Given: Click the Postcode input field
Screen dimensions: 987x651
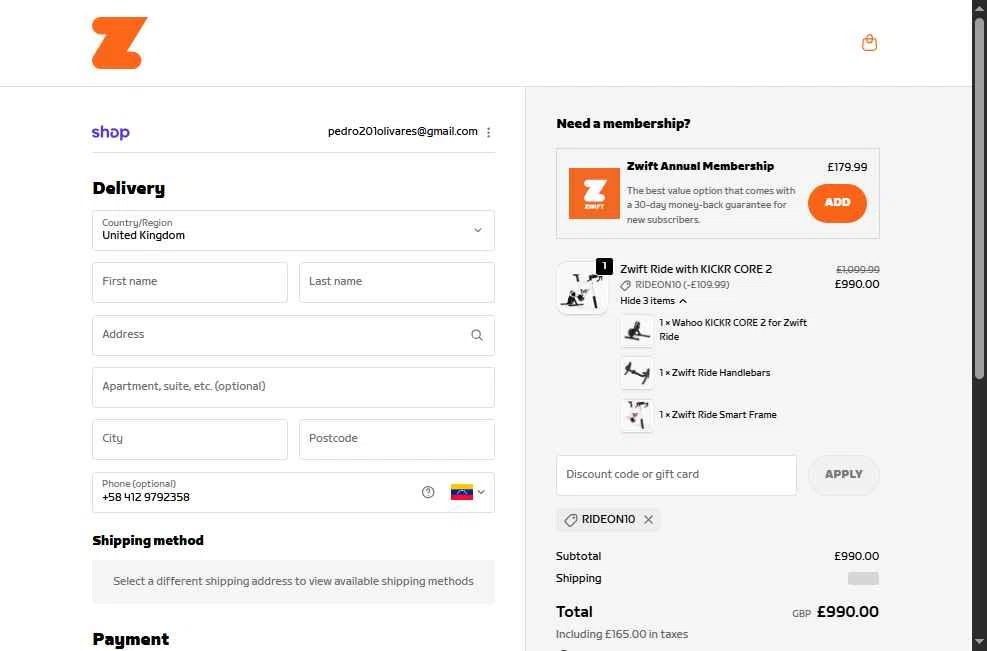Looking at the screenshot, I should click(x=396, y=439).
